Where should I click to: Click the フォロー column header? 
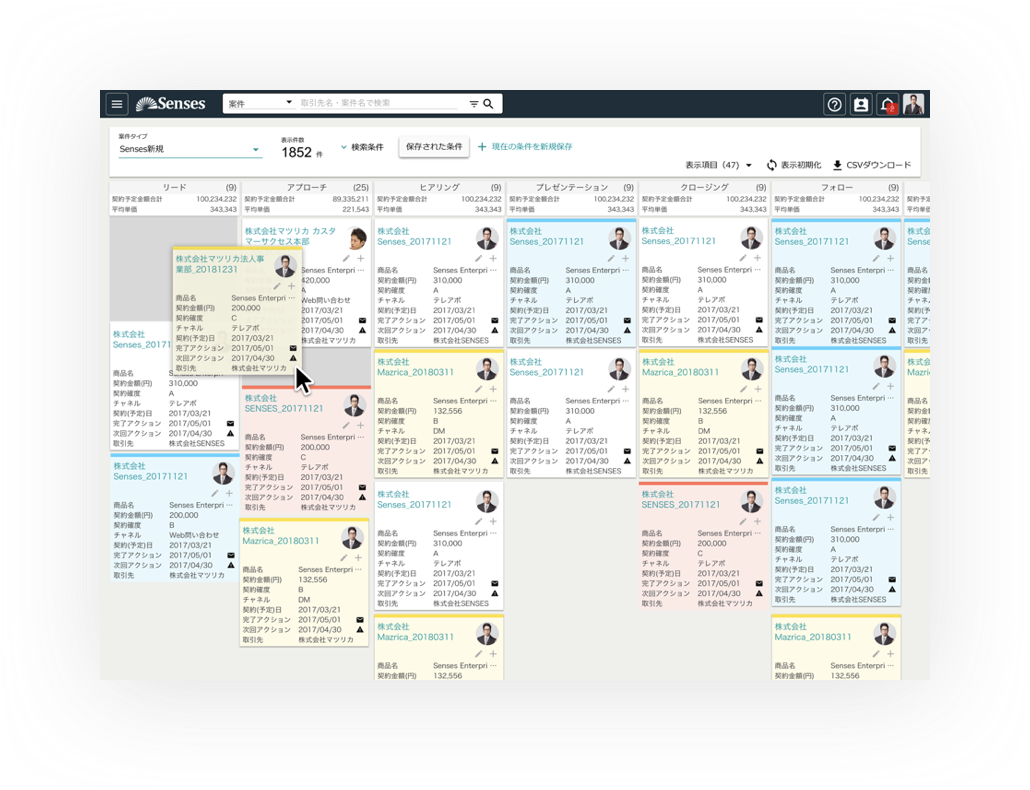point(837,187)
